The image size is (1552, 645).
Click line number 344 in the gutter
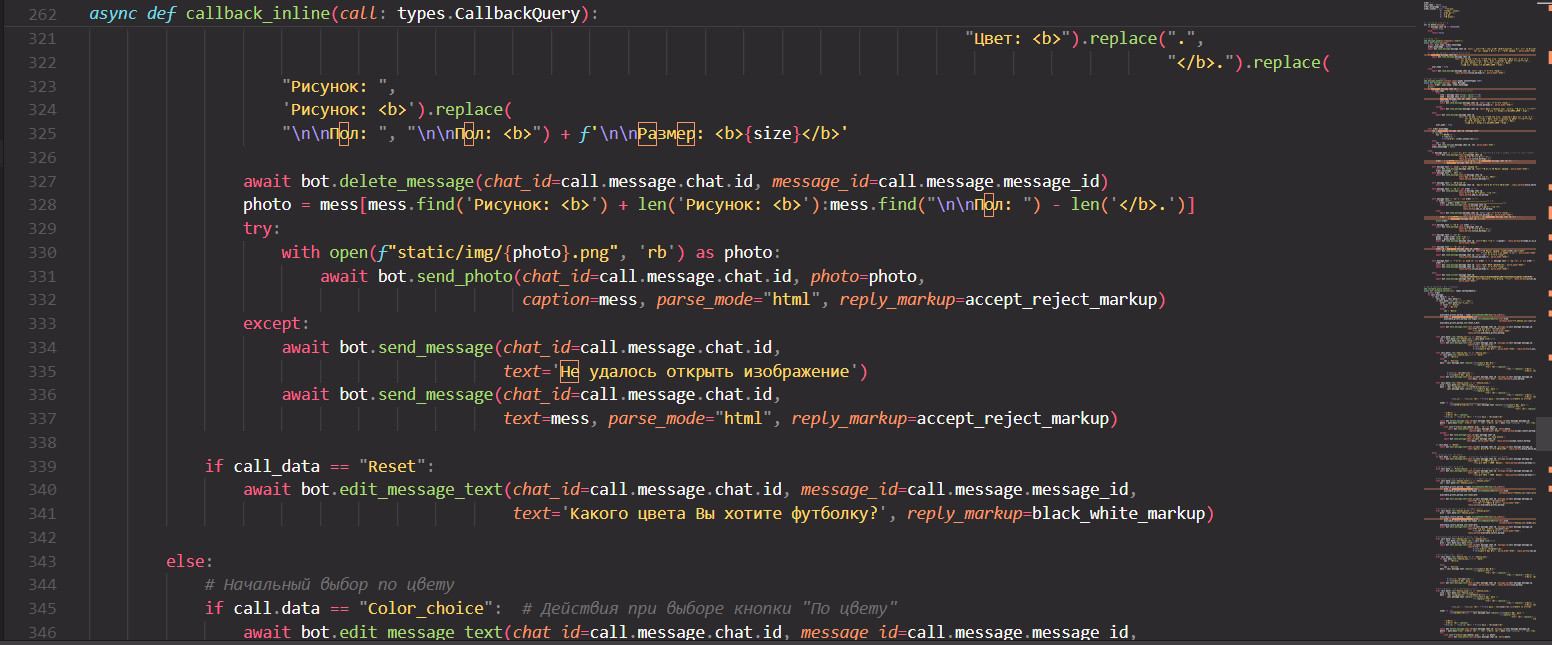(x=44, y=585)
